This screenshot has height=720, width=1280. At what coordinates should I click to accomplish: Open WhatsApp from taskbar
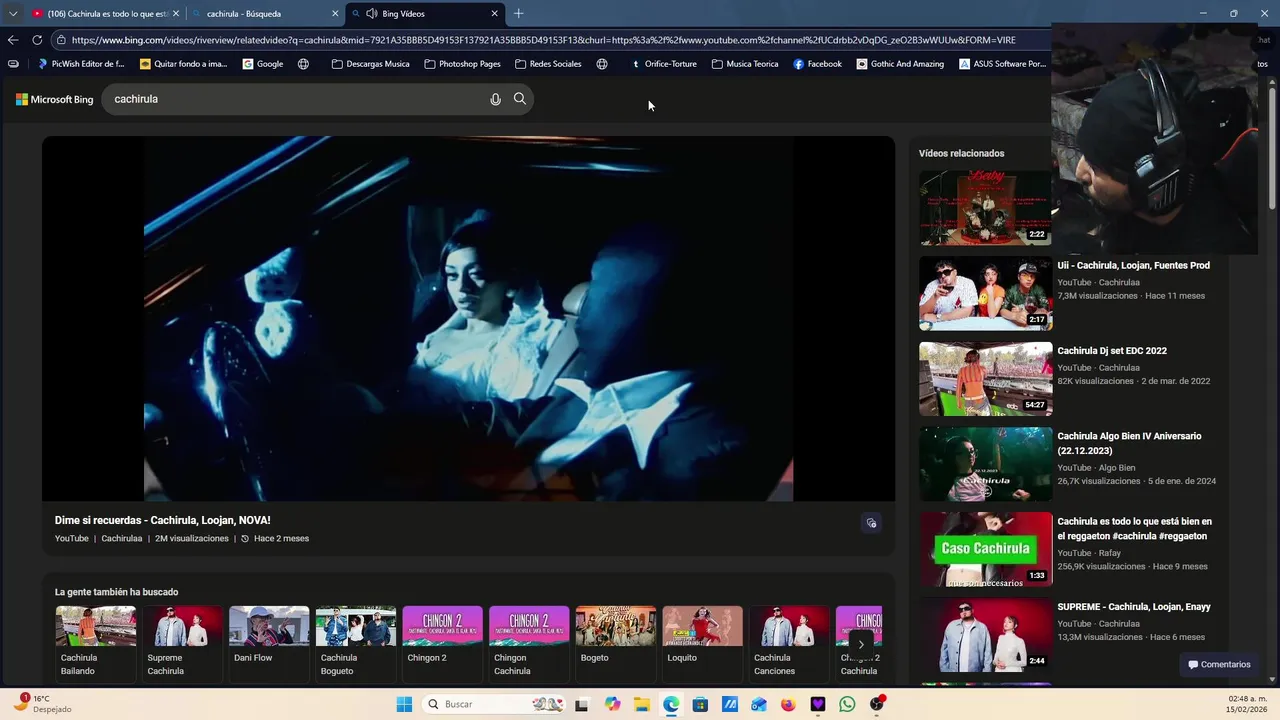[x=847, y=704]
